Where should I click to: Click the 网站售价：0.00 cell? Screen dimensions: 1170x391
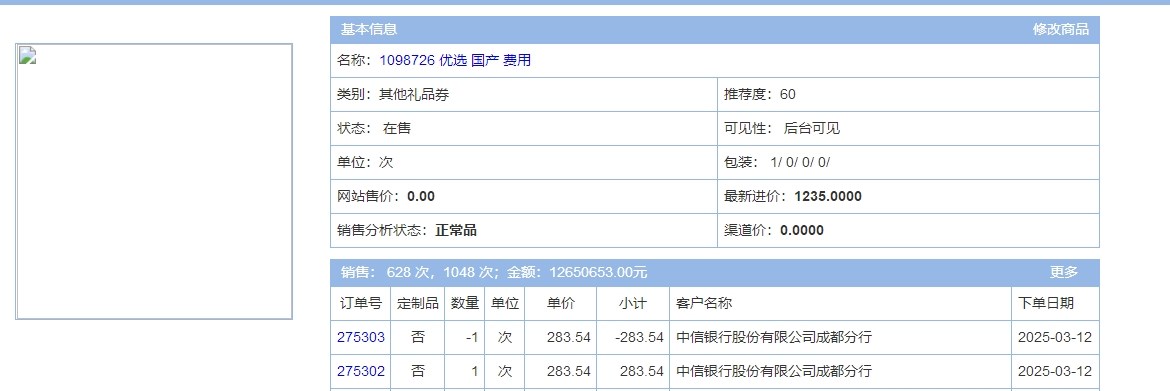point(523,196)
